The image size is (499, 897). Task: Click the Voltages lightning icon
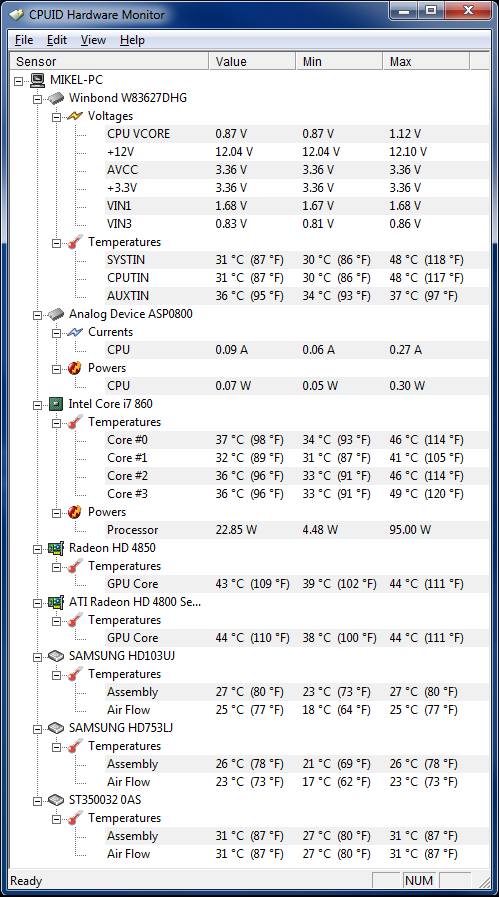click(75, 116)
